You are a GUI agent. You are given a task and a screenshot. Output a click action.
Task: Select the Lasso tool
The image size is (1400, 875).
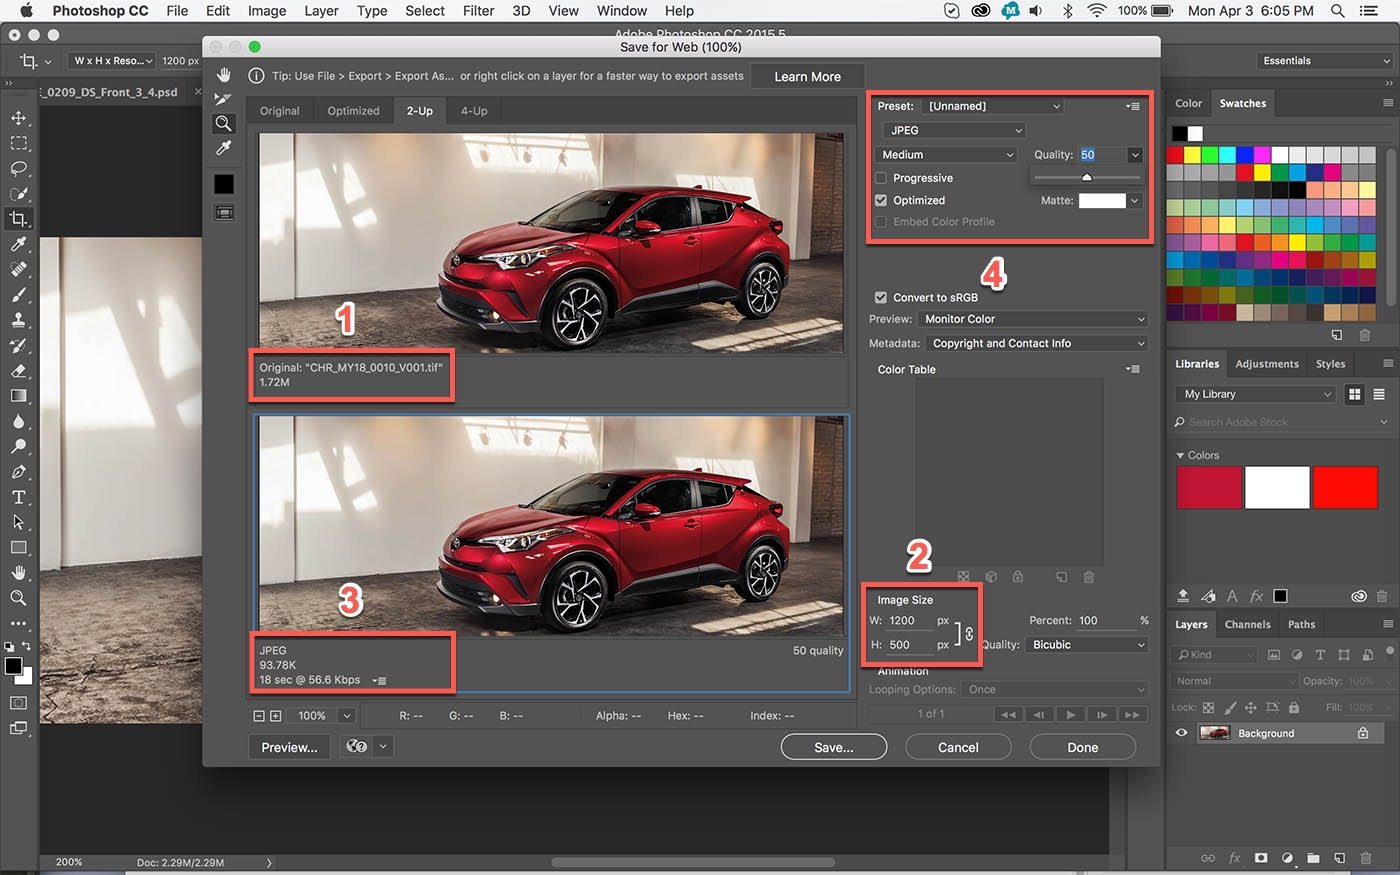(18, 168)
